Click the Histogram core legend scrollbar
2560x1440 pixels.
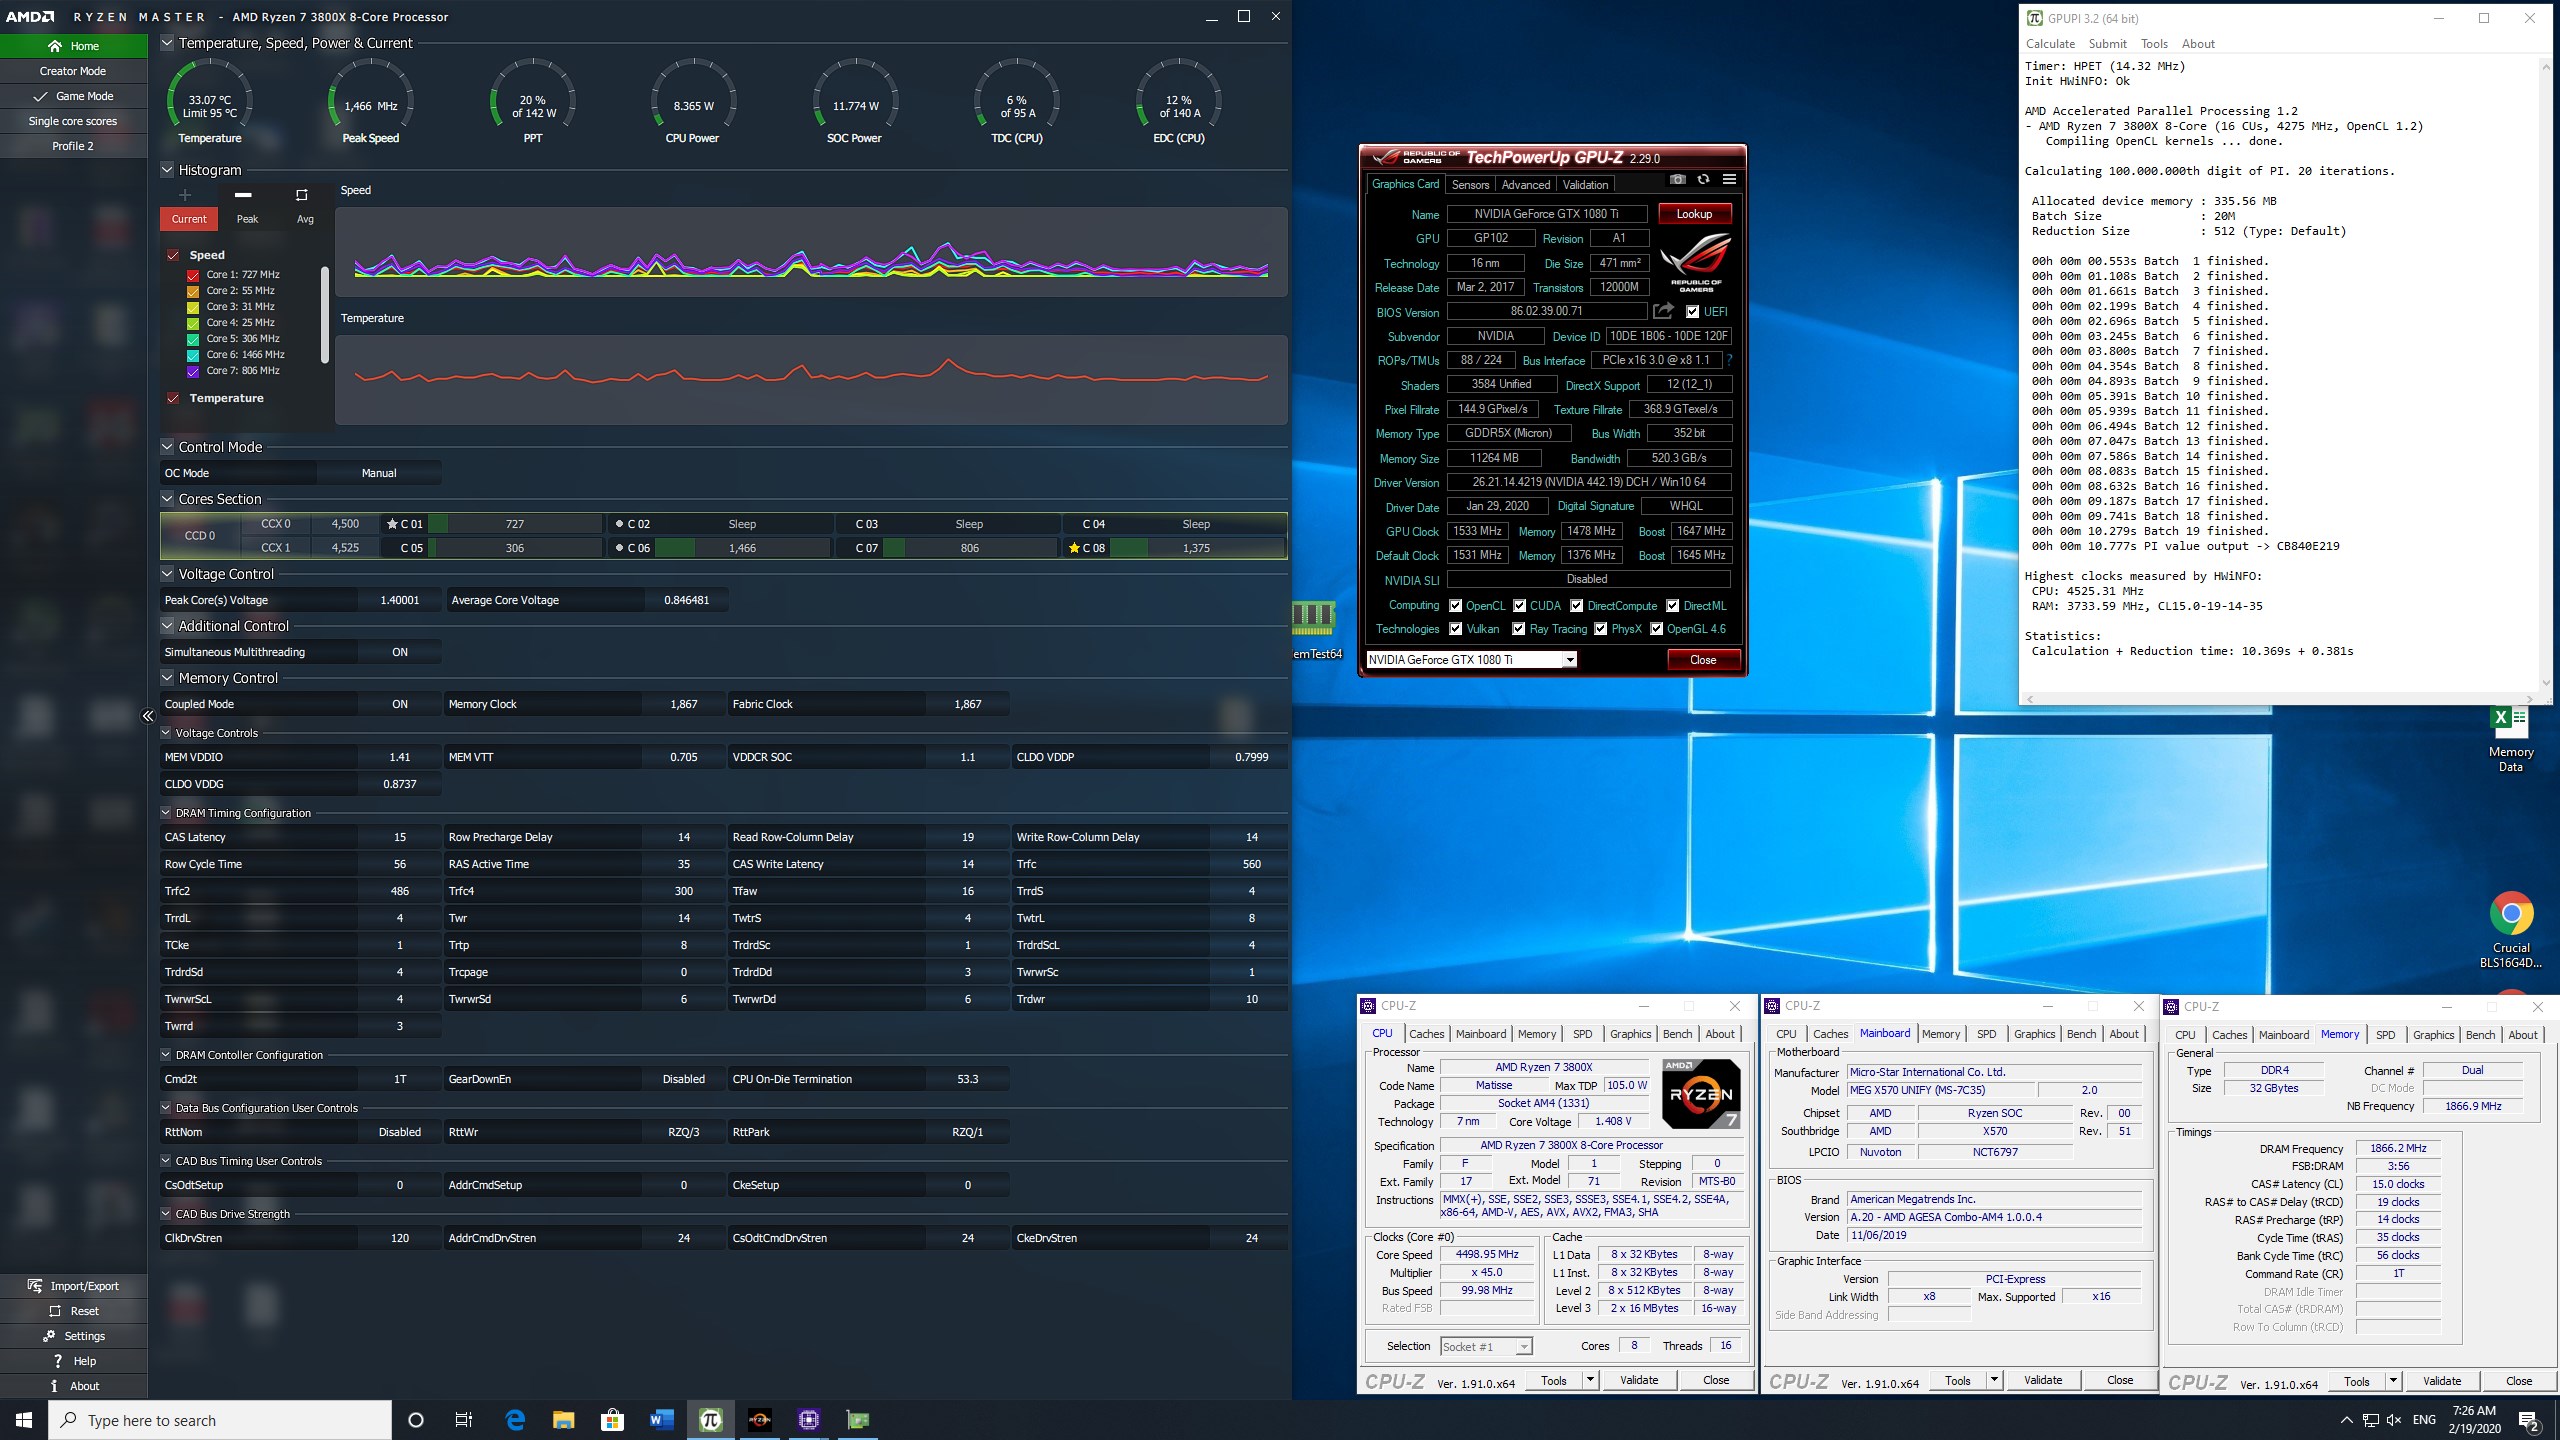click(x=324, y=315)
